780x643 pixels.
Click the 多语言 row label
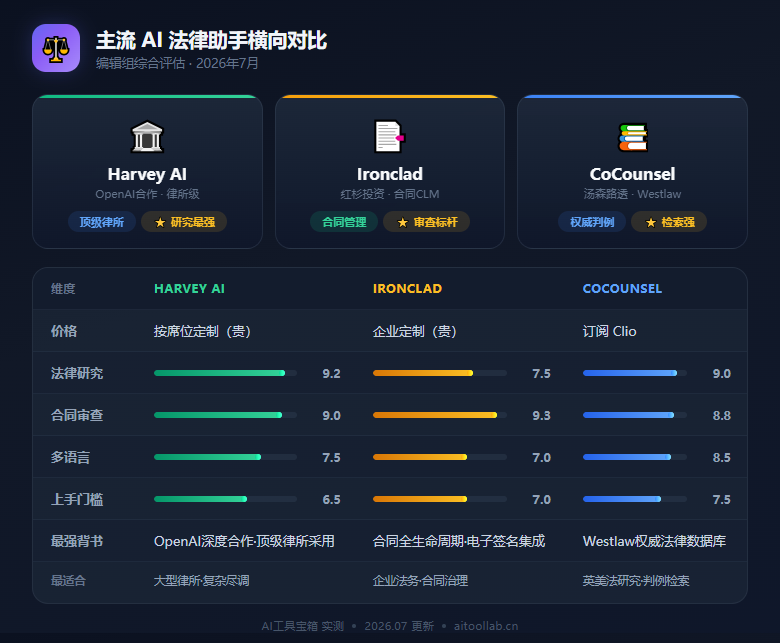click(70, 457)
